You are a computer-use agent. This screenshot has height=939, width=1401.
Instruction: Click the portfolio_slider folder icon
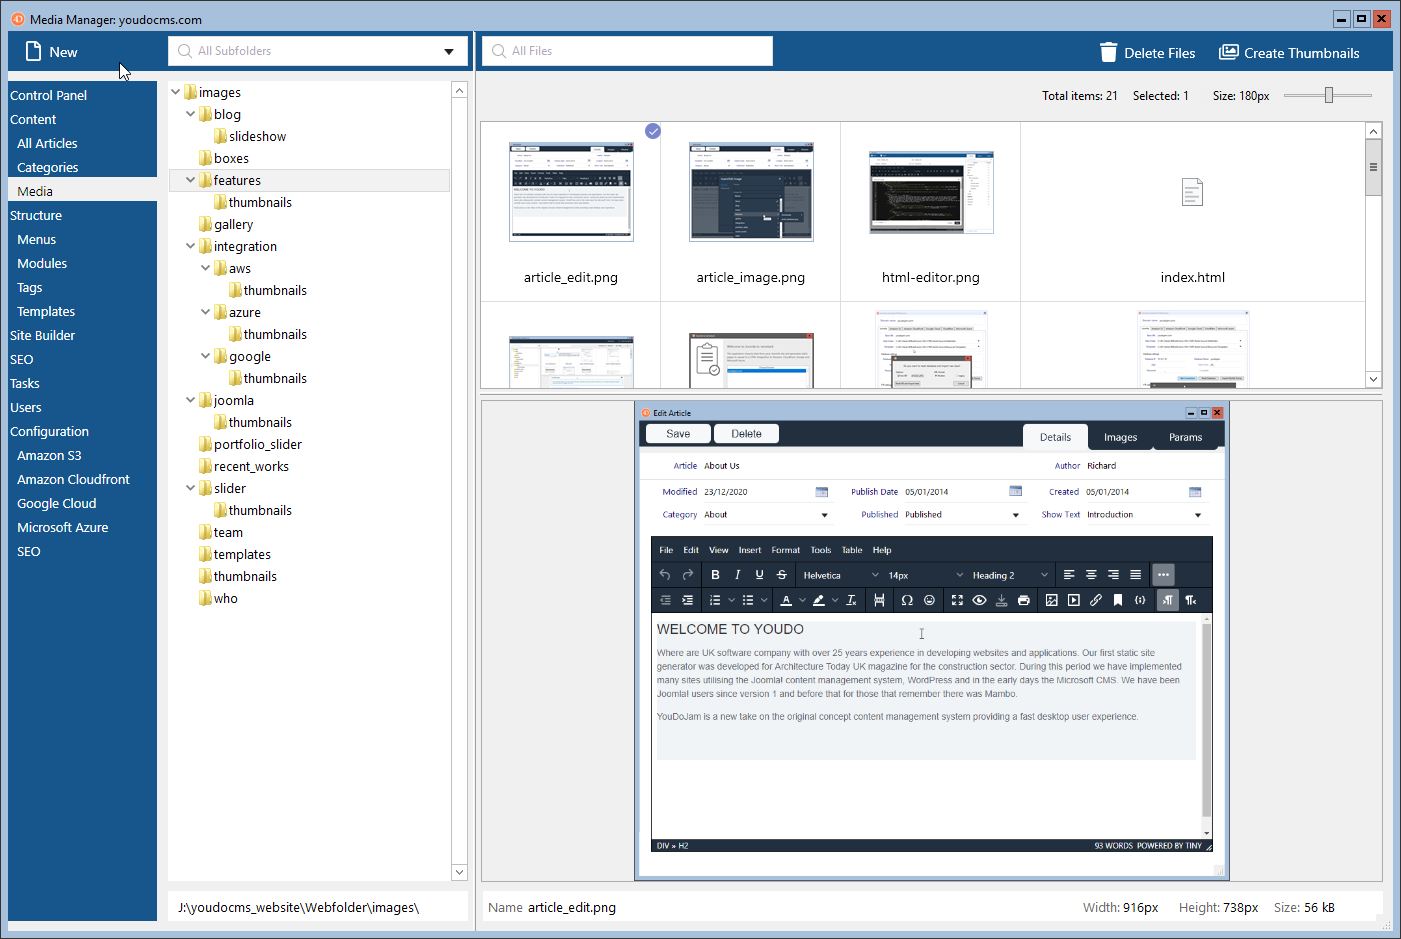coord(206,444)
